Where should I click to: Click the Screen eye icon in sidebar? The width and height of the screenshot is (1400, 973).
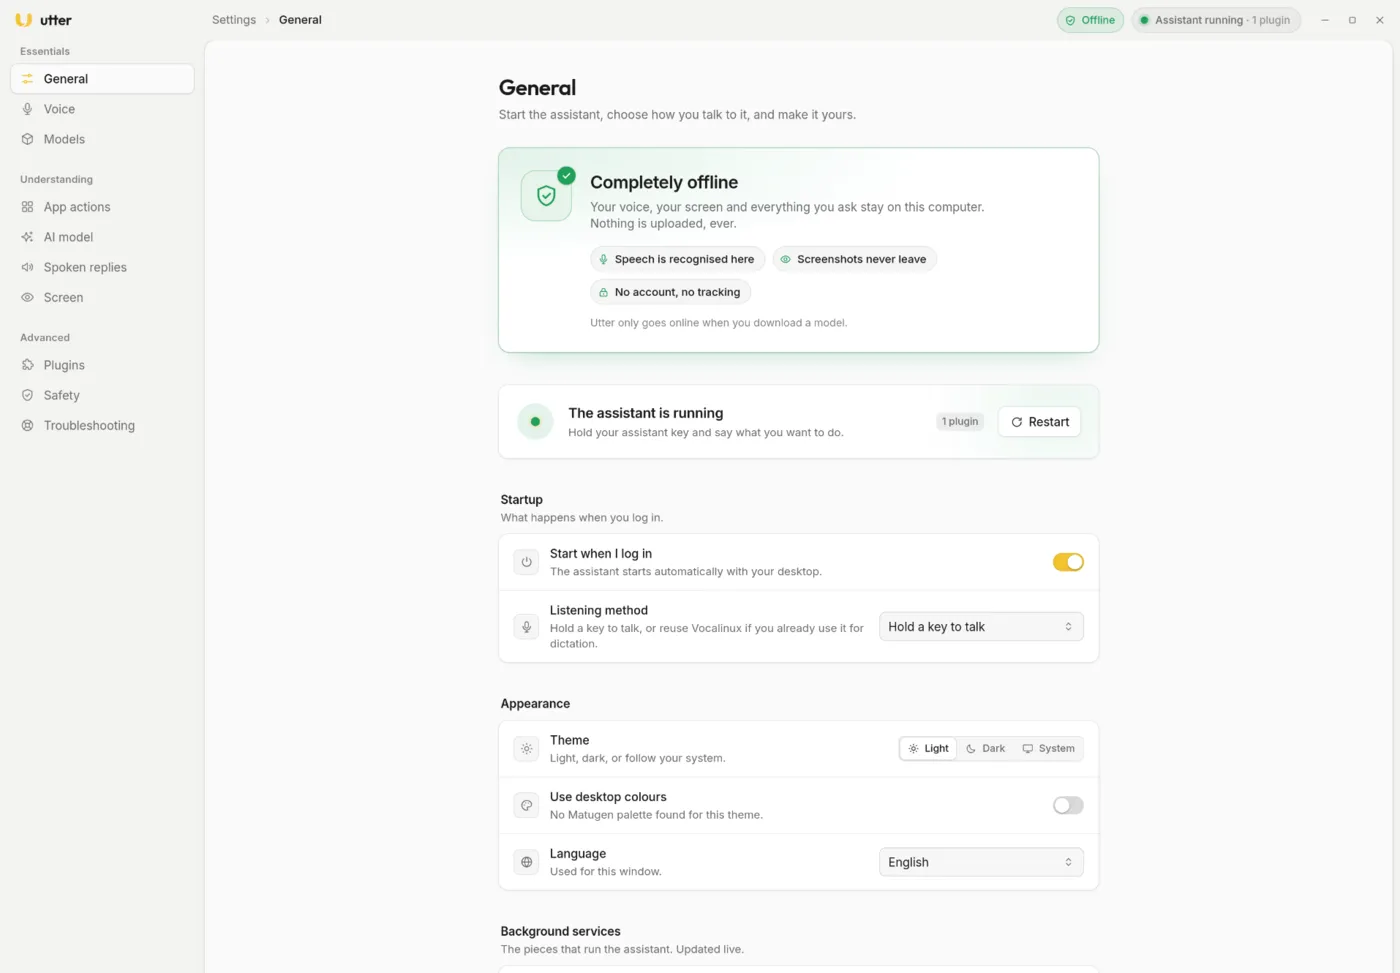(x=28, y=297)
